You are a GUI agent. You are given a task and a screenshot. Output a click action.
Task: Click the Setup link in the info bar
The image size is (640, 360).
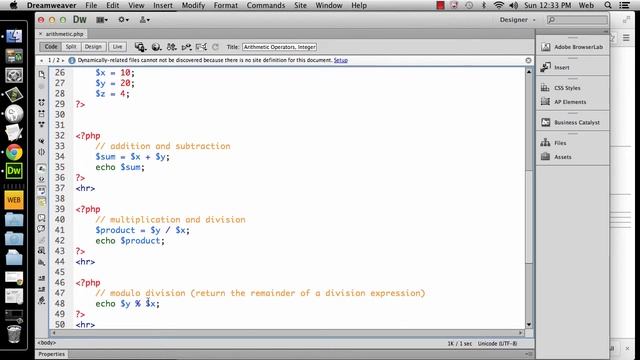(341, 60)
